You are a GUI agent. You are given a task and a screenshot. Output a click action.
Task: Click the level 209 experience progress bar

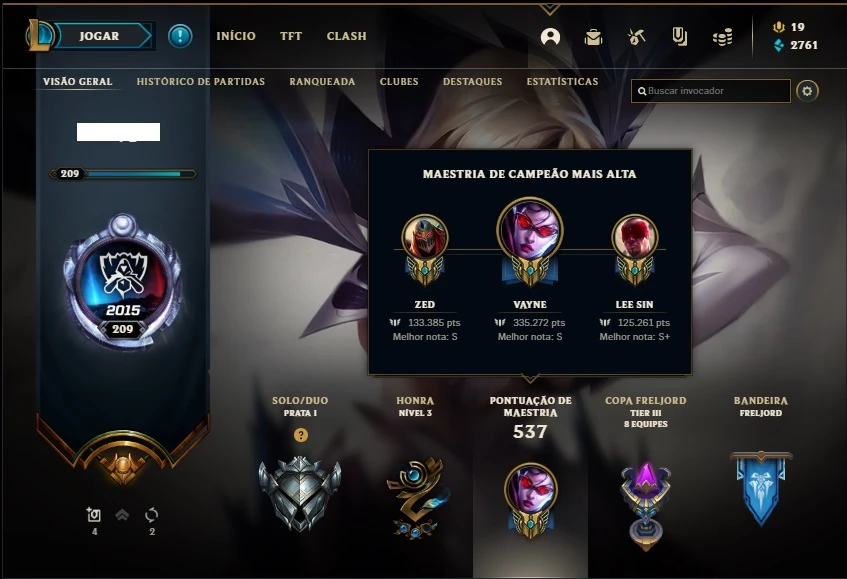[x=123, y=174]
